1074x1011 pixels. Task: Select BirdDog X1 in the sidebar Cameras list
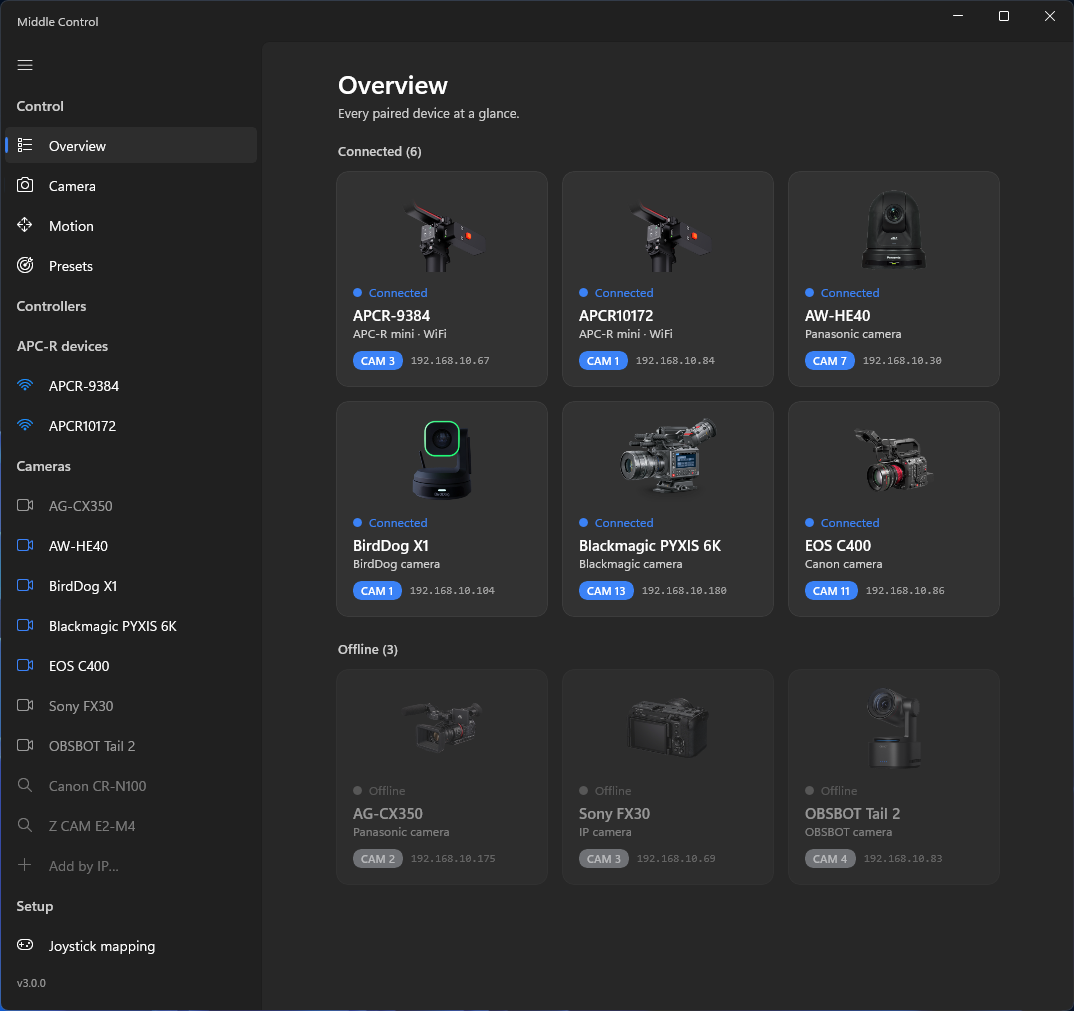click(131, 586)
